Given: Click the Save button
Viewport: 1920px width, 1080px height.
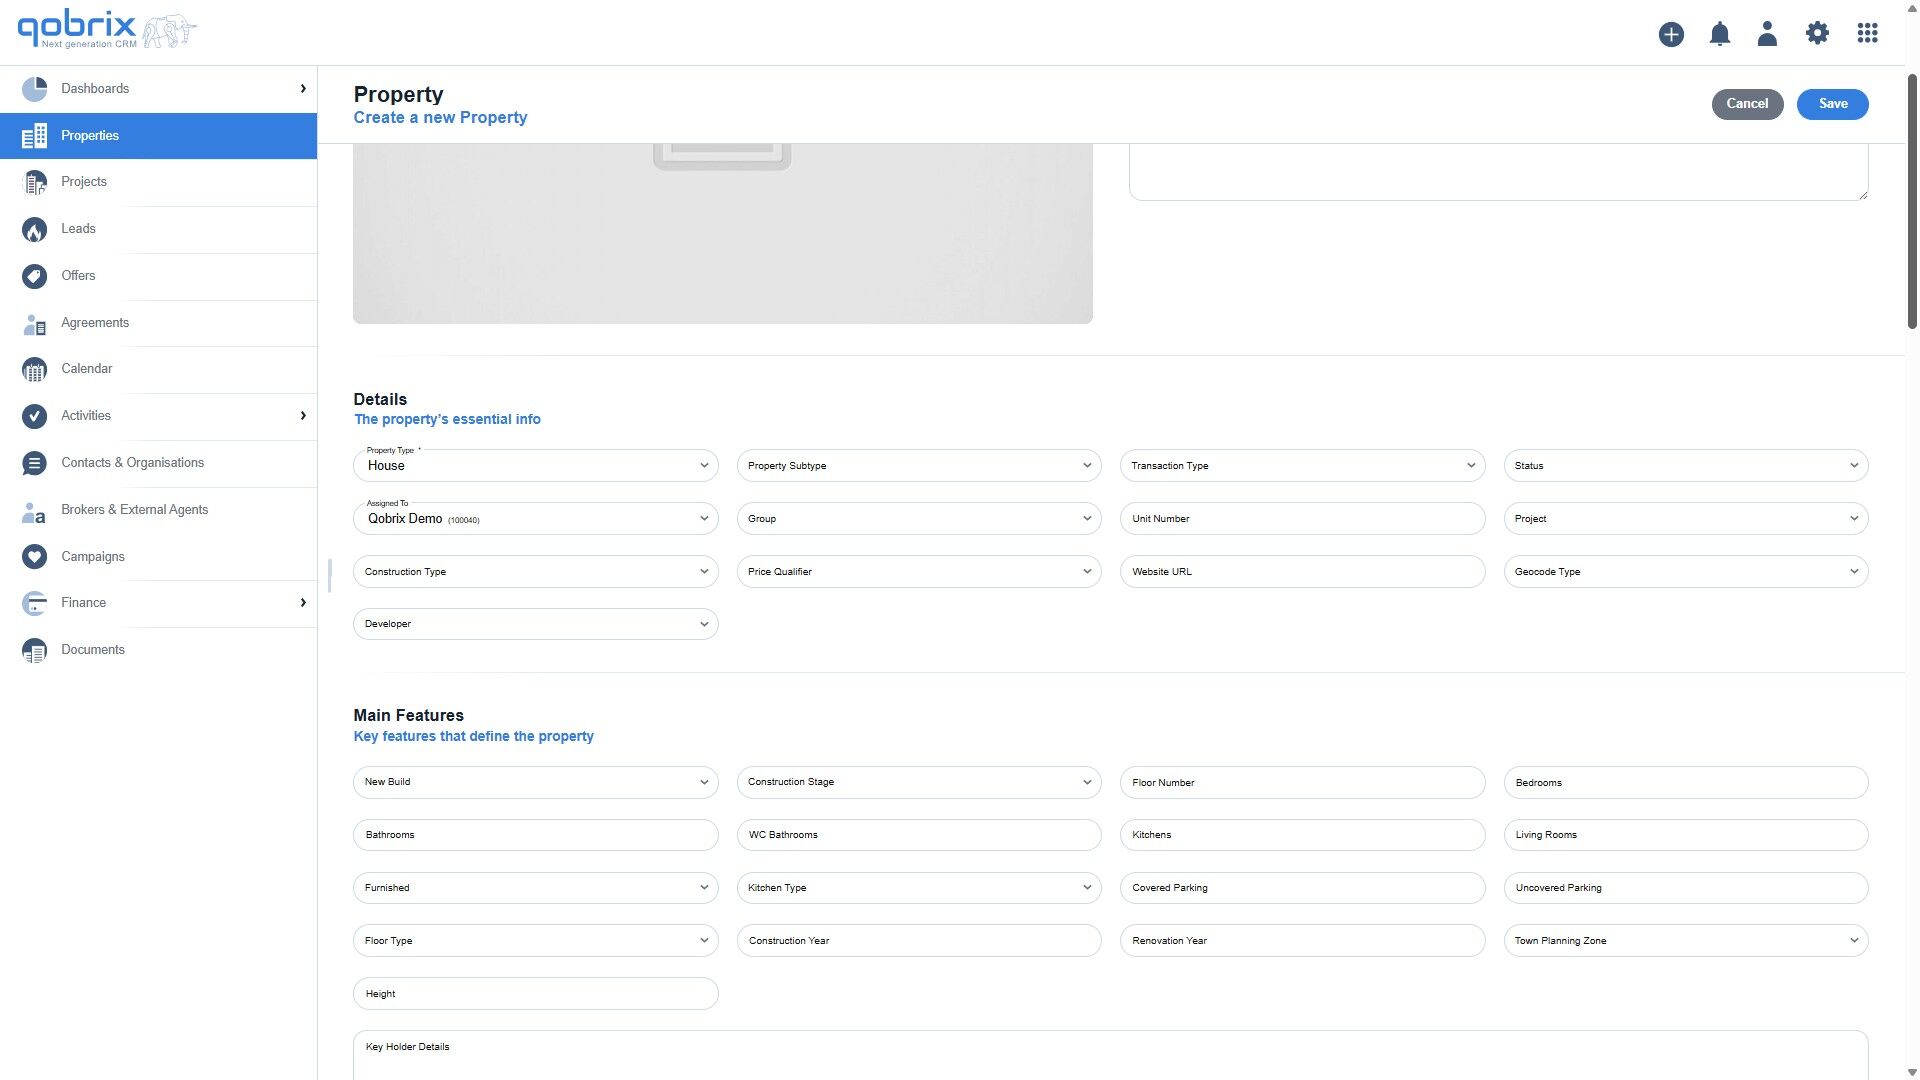Looking at the screenshot, I should click(x=1832, y=103).
